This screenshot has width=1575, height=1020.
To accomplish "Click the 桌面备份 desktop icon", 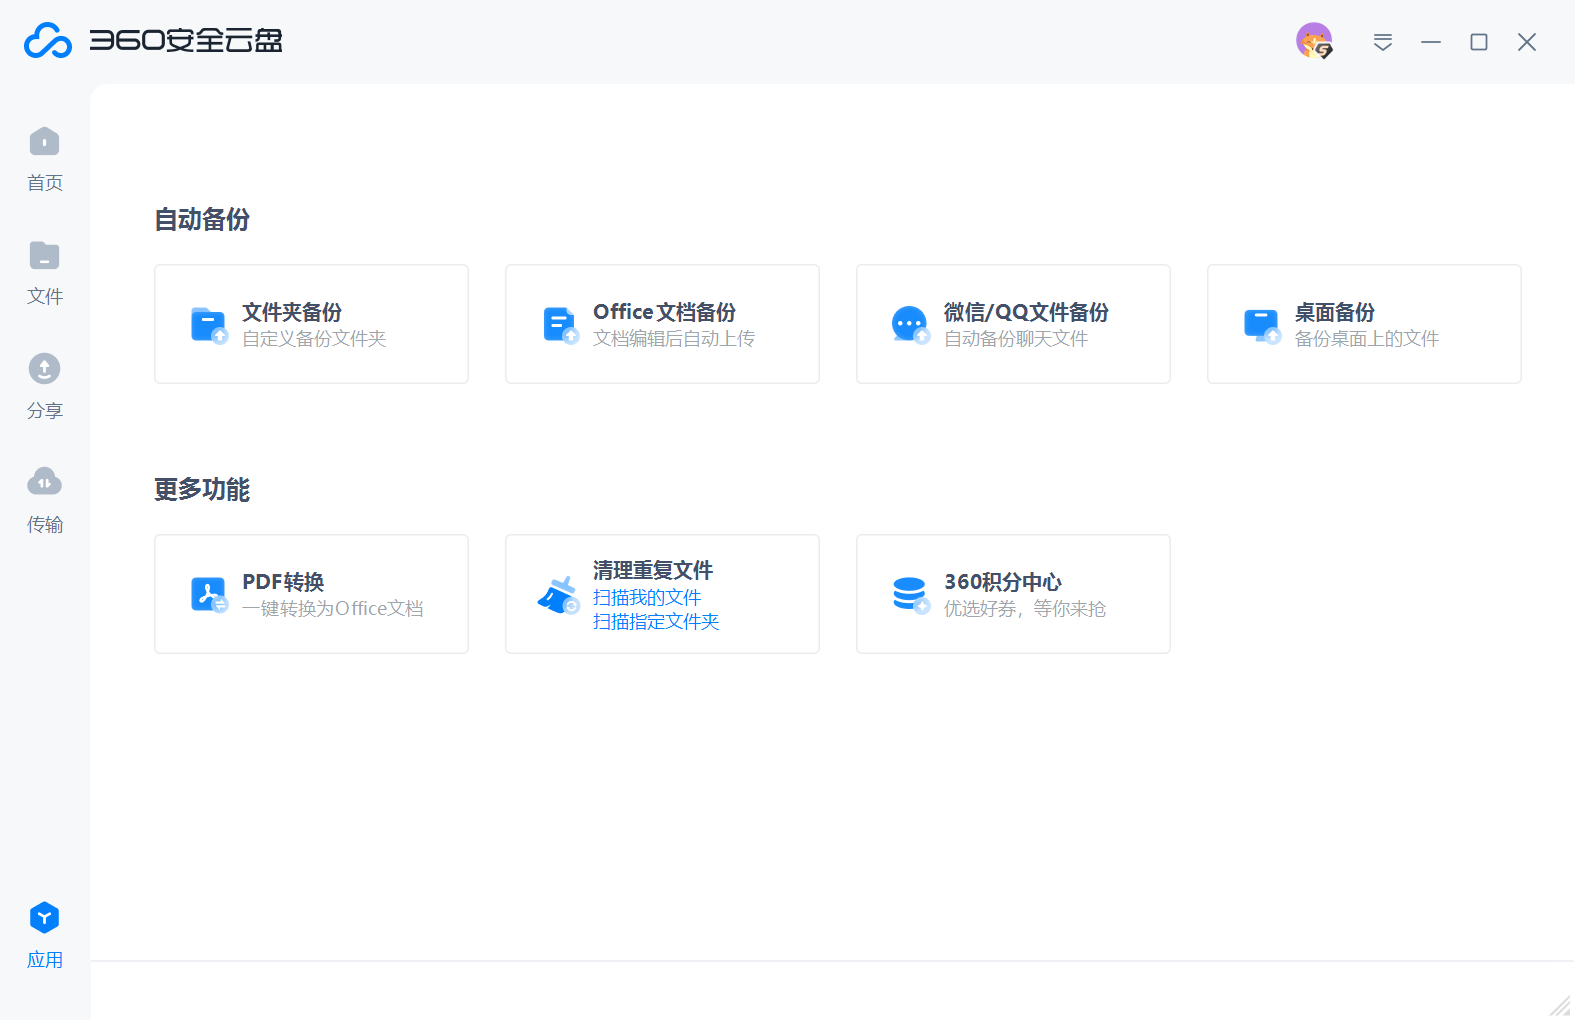I will (x=1261, y=325).
